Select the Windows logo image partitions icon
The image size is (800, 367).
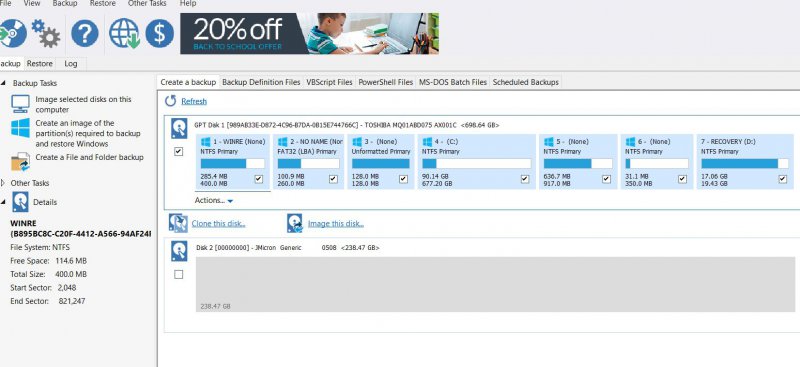[x=20, y=128]
